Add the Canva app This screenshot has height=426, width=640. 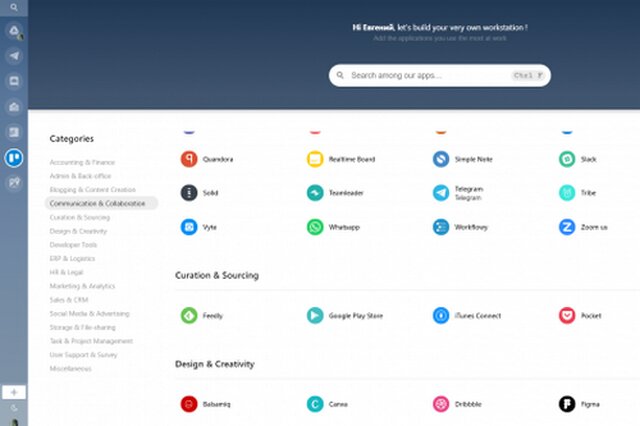[327, 404]
